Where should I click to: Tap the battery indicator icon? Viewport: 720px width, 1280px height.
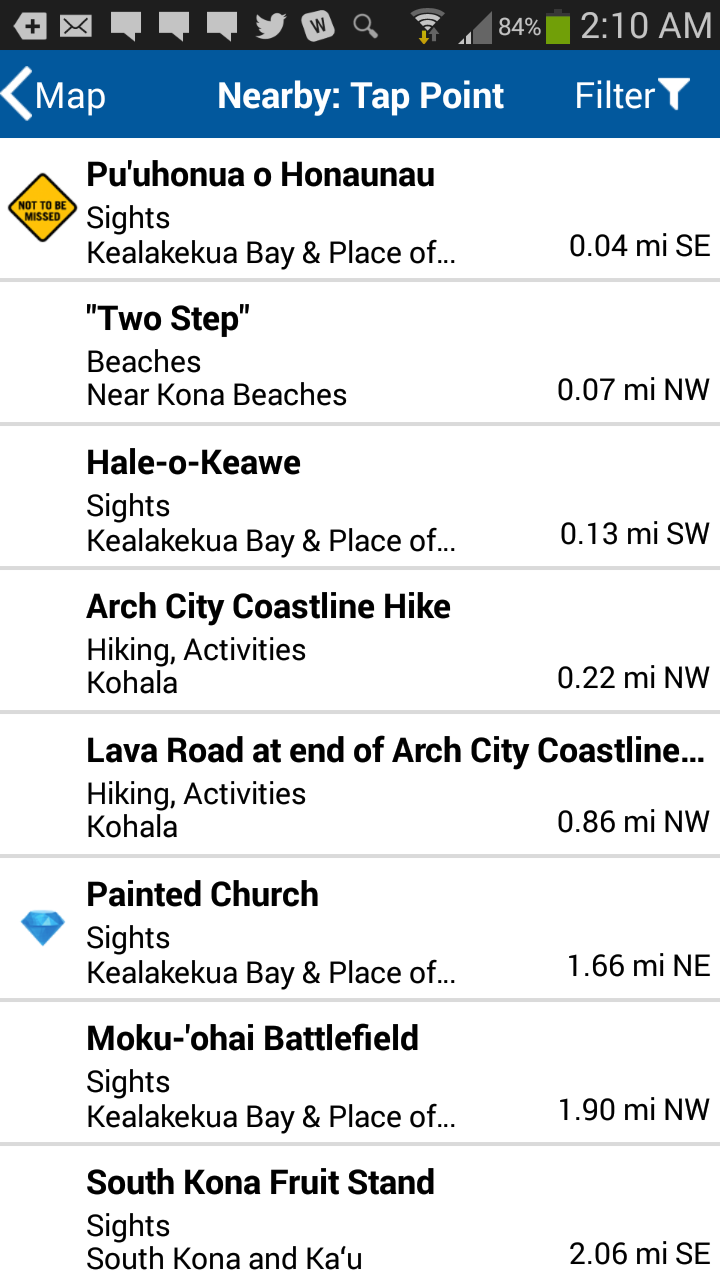pyautogui.click(x=558, y=25)
